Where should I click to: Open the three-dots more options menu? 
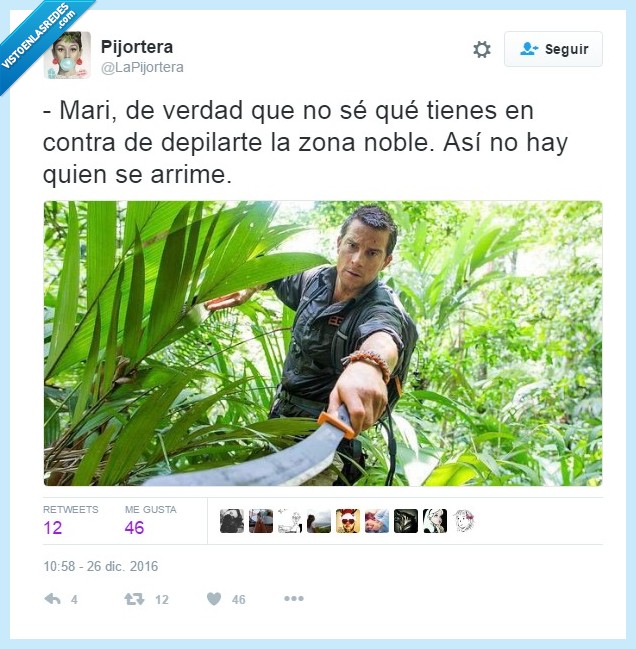[294, 599]
